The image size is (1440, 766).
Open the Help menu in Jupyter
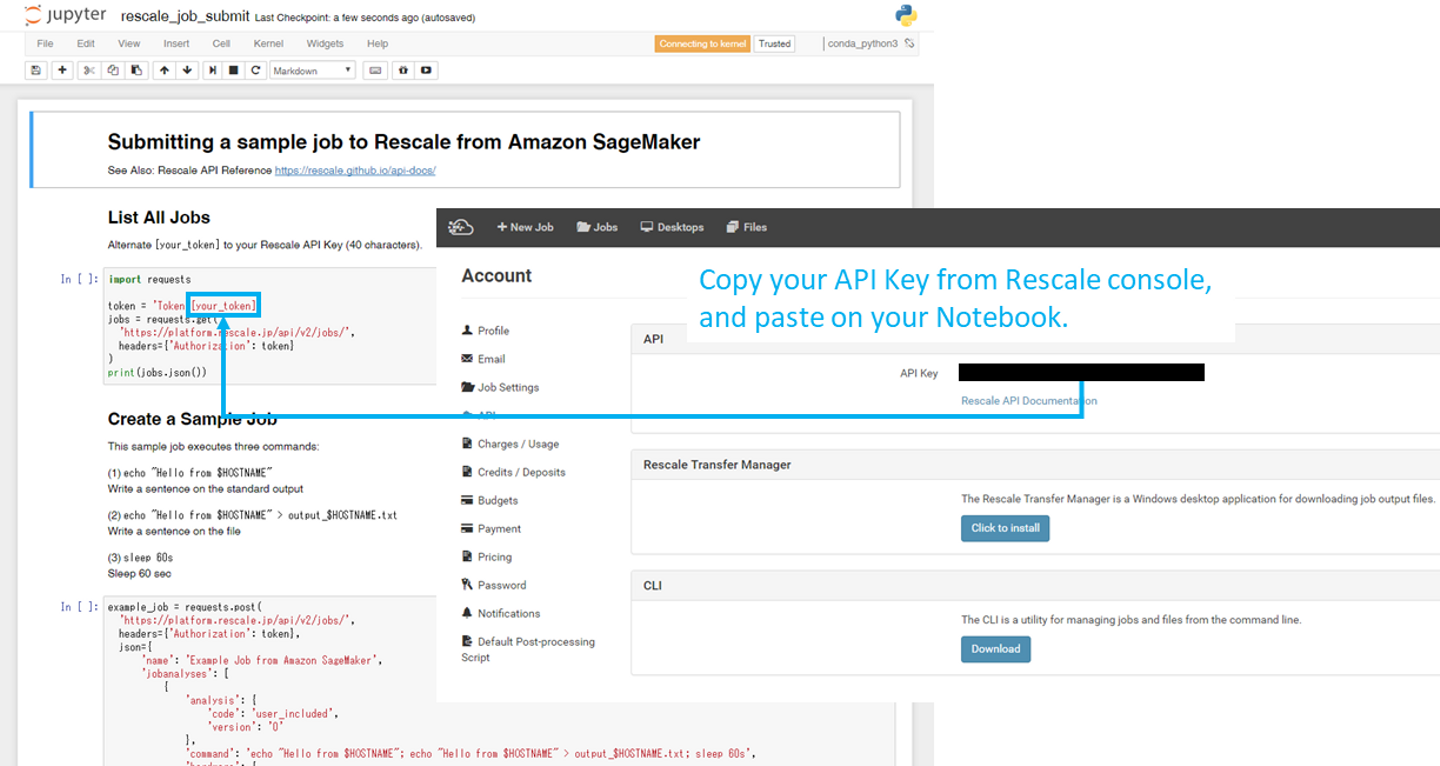[377, 44]
